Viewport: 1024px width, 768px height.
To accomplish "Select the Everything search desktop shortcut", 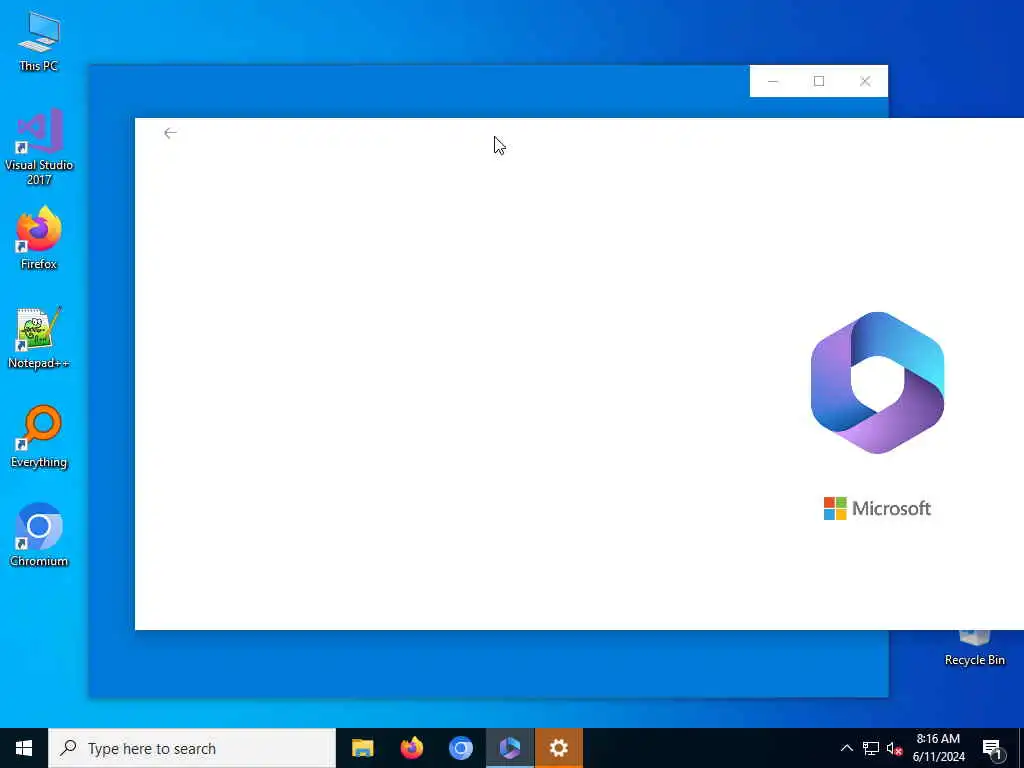I will pyautogui.click(x=39, y=437).
